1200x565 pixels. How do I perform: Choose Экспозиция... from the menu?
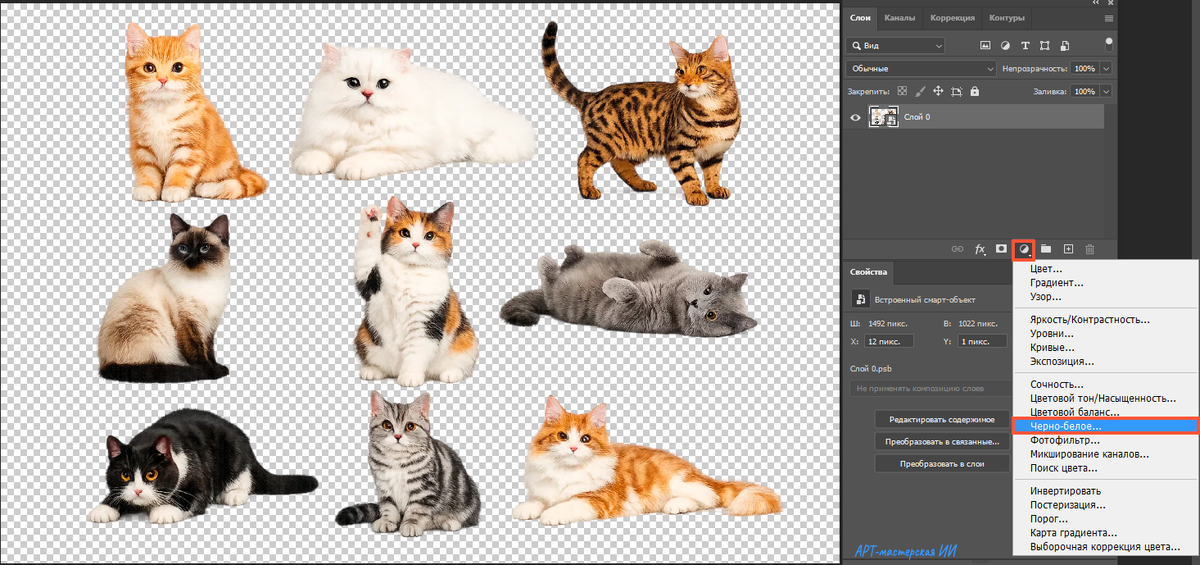[1105, 362]
